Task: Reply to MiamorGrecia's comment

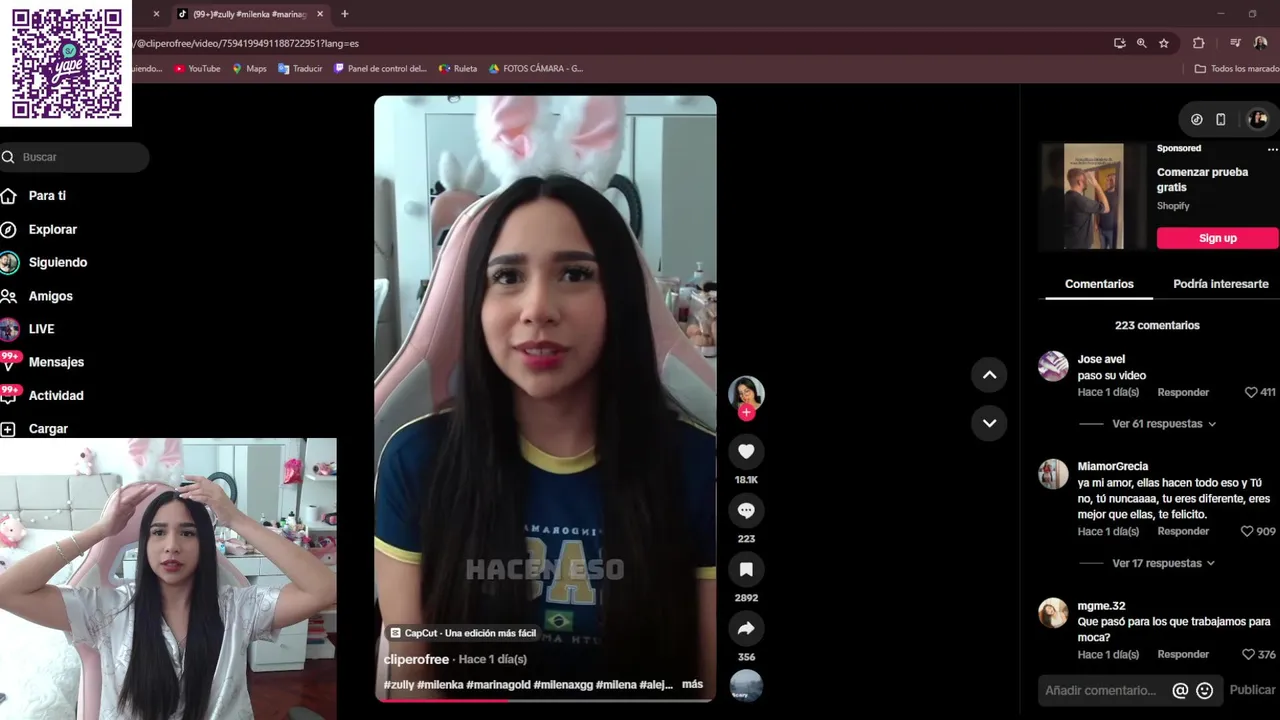Action: 1183,531
